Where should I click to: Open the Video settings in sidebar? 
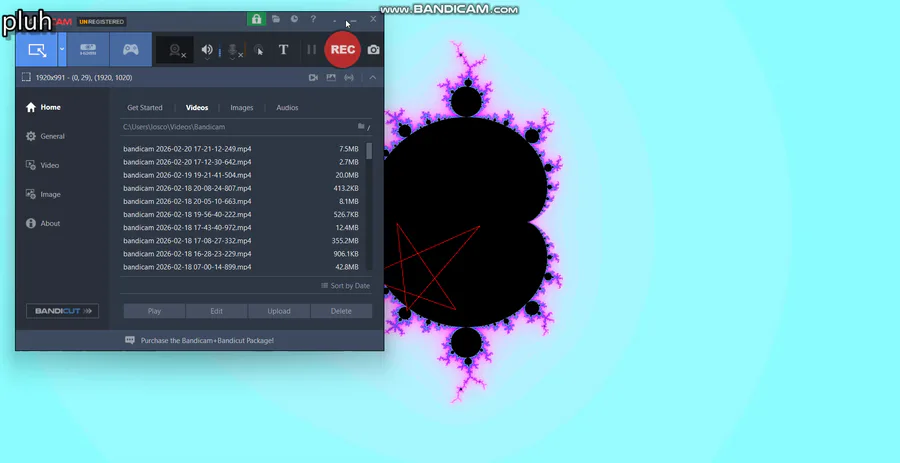pos(42,165)
